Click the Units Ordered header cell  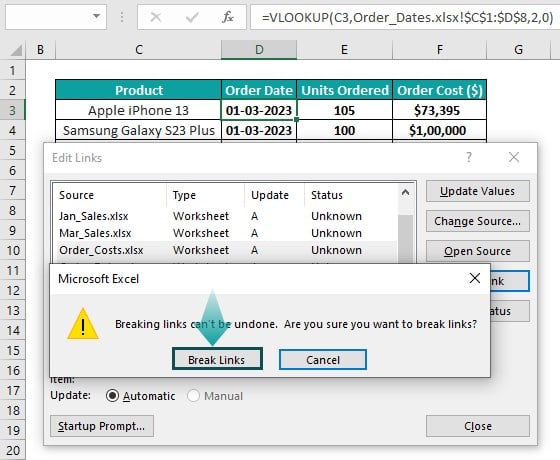(345, 90)
